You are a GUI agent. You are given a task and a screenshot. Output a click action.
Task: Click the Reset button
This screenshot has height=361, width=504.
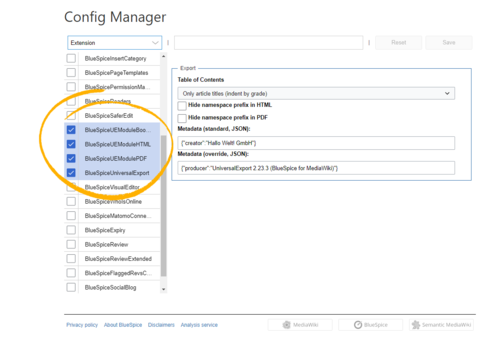(x=399, y=43)
